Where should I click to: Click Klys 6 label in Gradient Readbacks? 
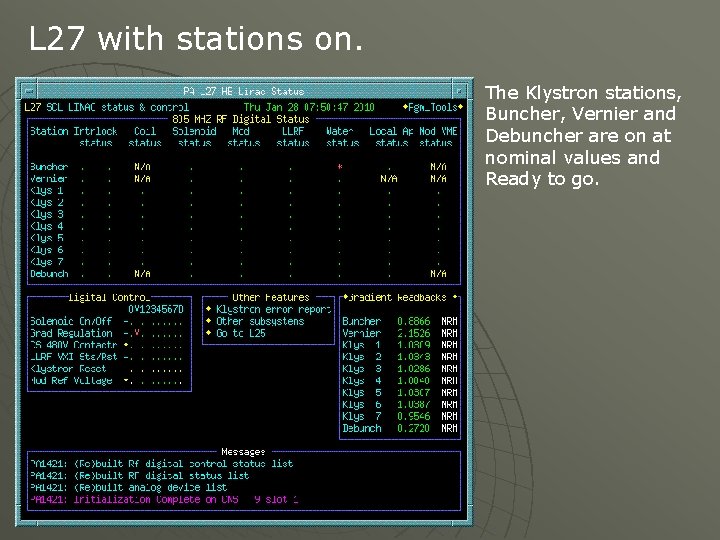pos(361,405)
